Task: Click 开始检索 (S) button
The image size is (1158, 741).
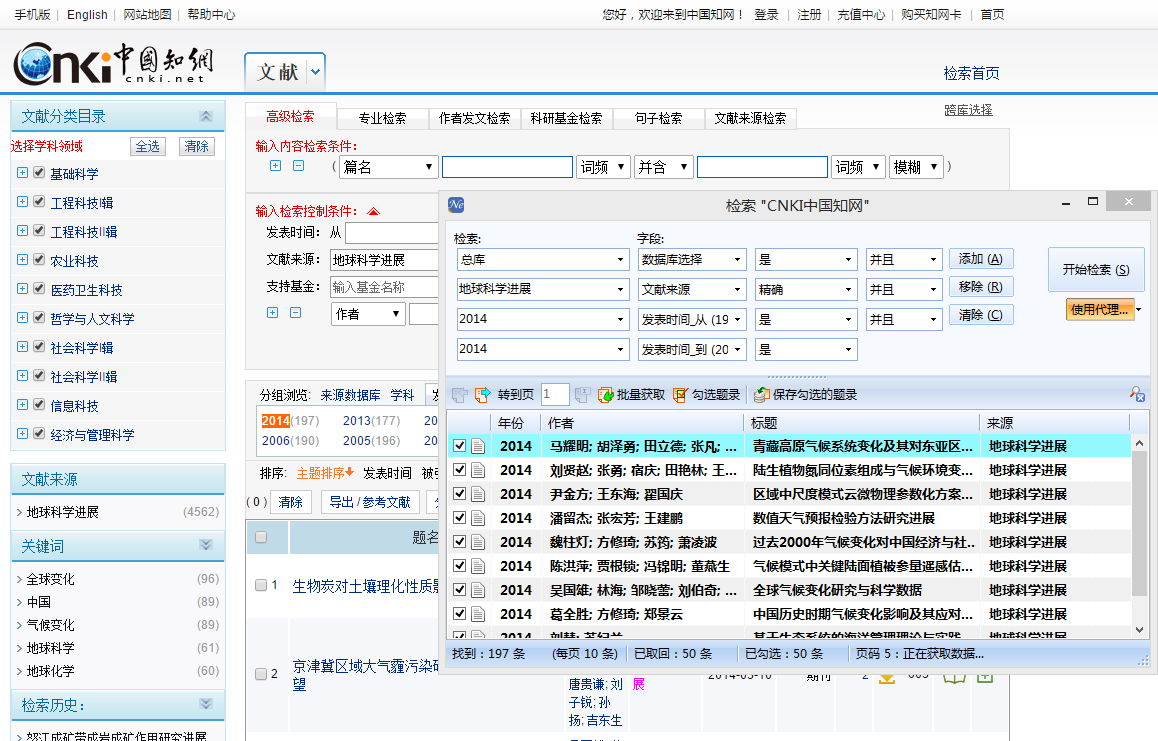Action: pos(1096,270)
